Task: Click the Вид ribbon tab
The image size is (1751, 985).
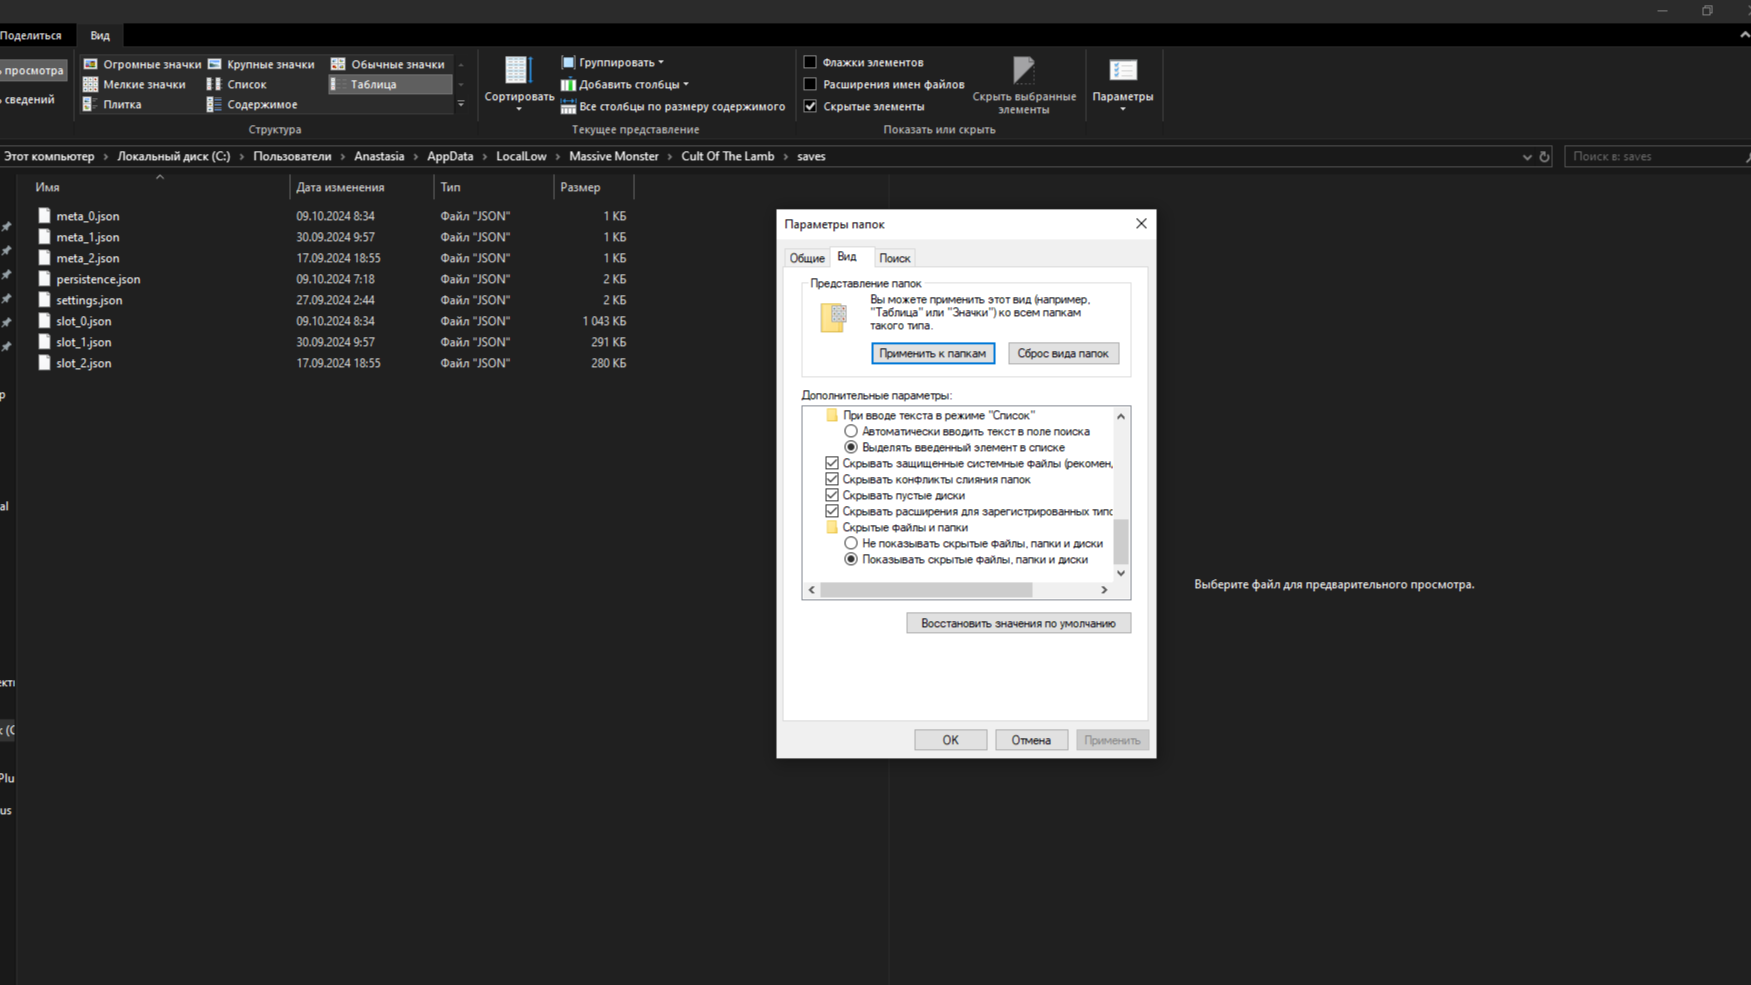Action: (100, 36)
